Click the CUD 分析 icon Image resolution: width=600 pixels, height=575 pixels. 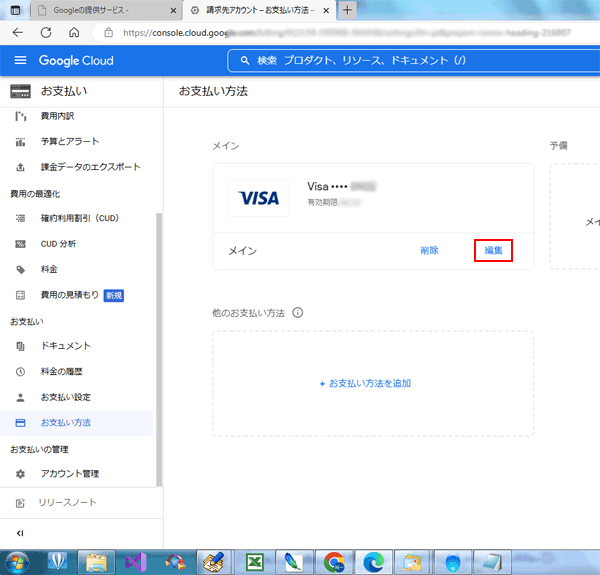click(20, 244)
